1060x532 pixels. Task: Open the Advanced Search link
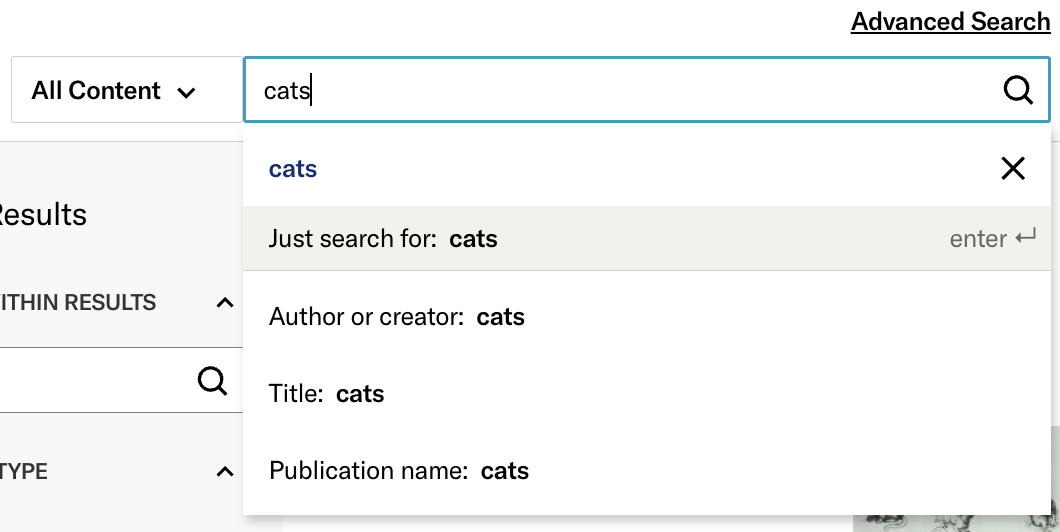[x=950, y=22]
